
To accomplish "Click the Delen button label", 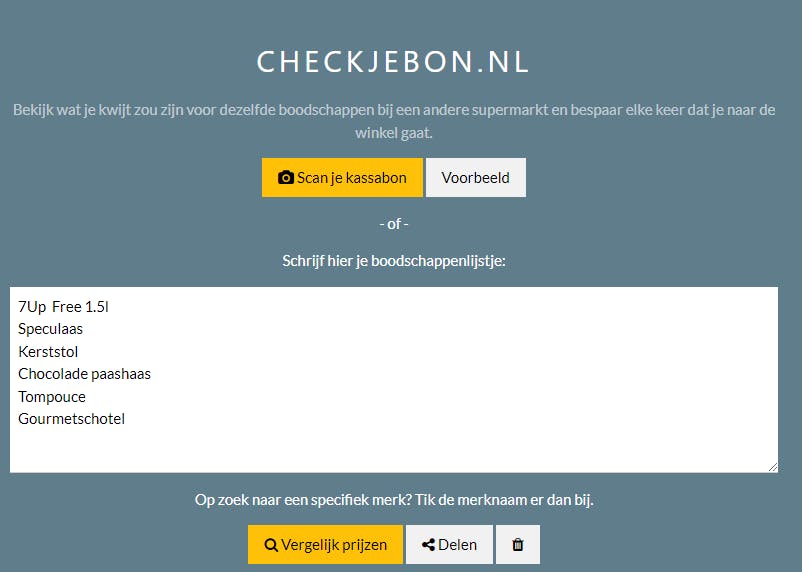I will point(457,545).
